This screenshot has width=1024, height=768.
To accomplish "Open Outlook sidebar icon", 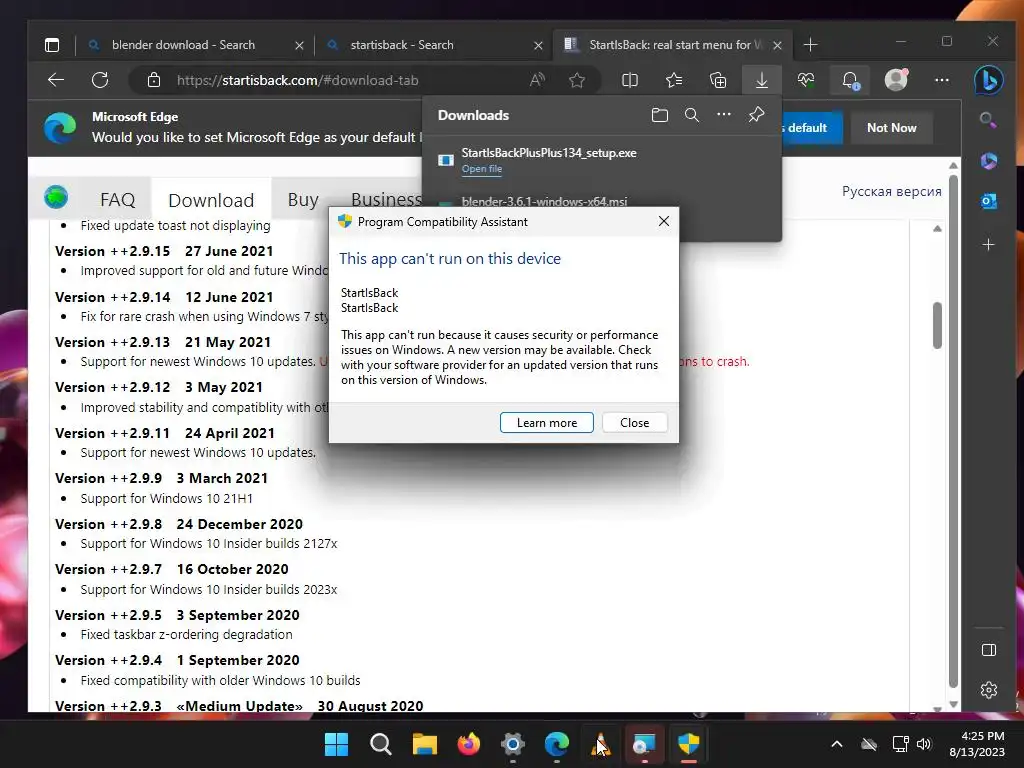I will pyautogui.click(x=989, y=202).
